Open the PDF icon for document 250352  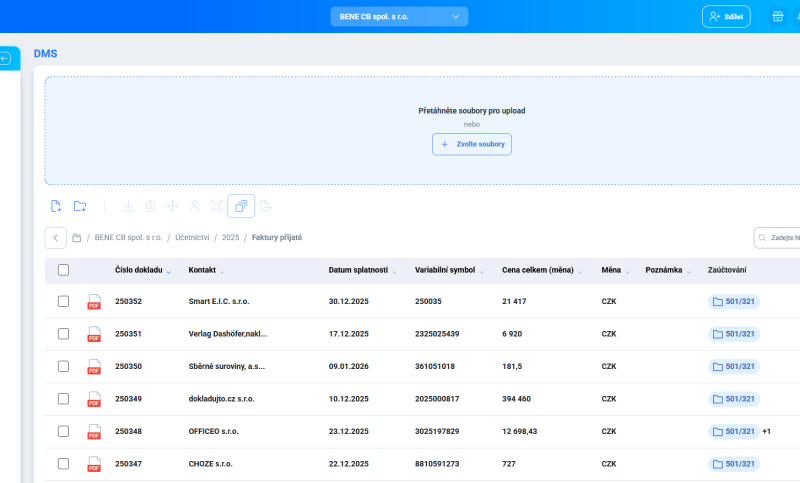(94, 301)
